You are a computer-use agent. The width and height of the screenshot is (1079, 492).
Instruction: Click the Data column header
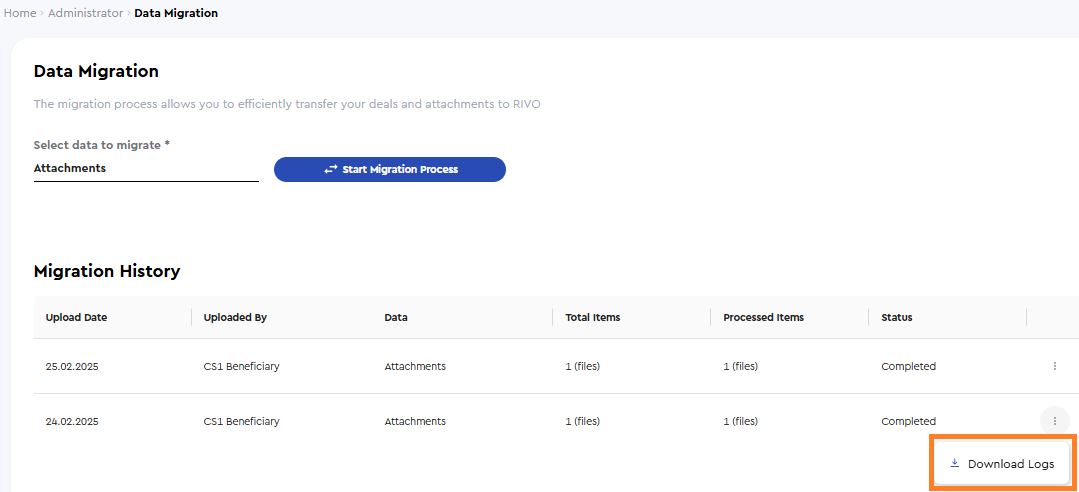pos(396,317)
